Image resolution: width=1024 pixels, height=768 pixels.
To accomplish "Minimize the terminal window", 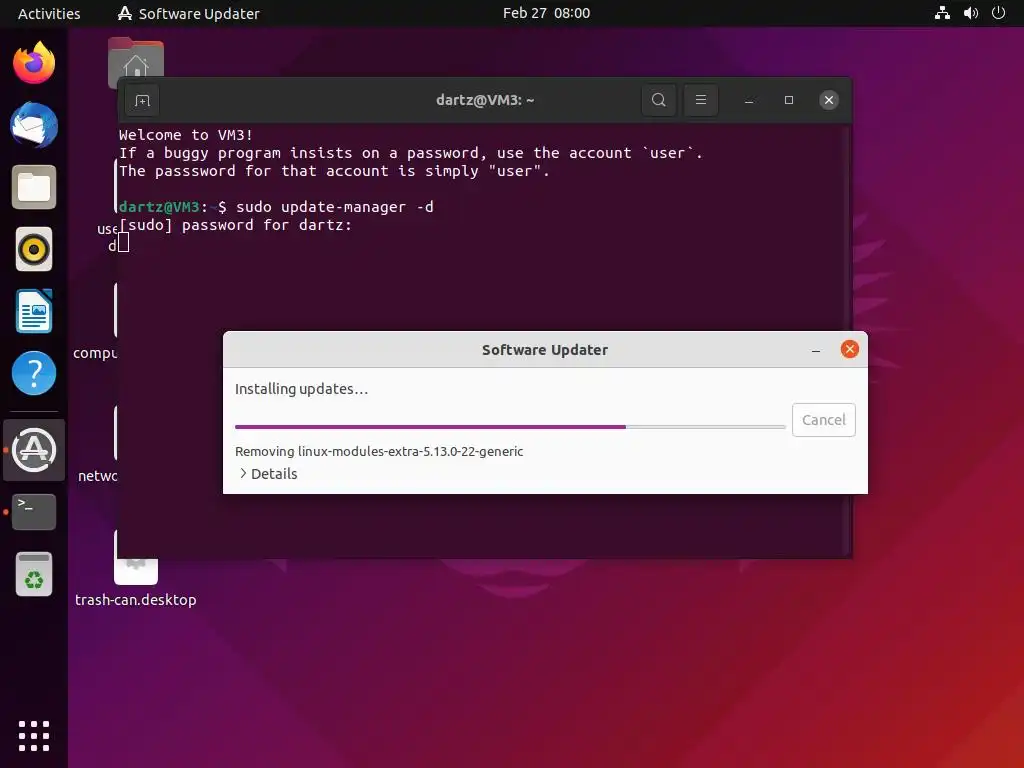I will pos(749,101).
